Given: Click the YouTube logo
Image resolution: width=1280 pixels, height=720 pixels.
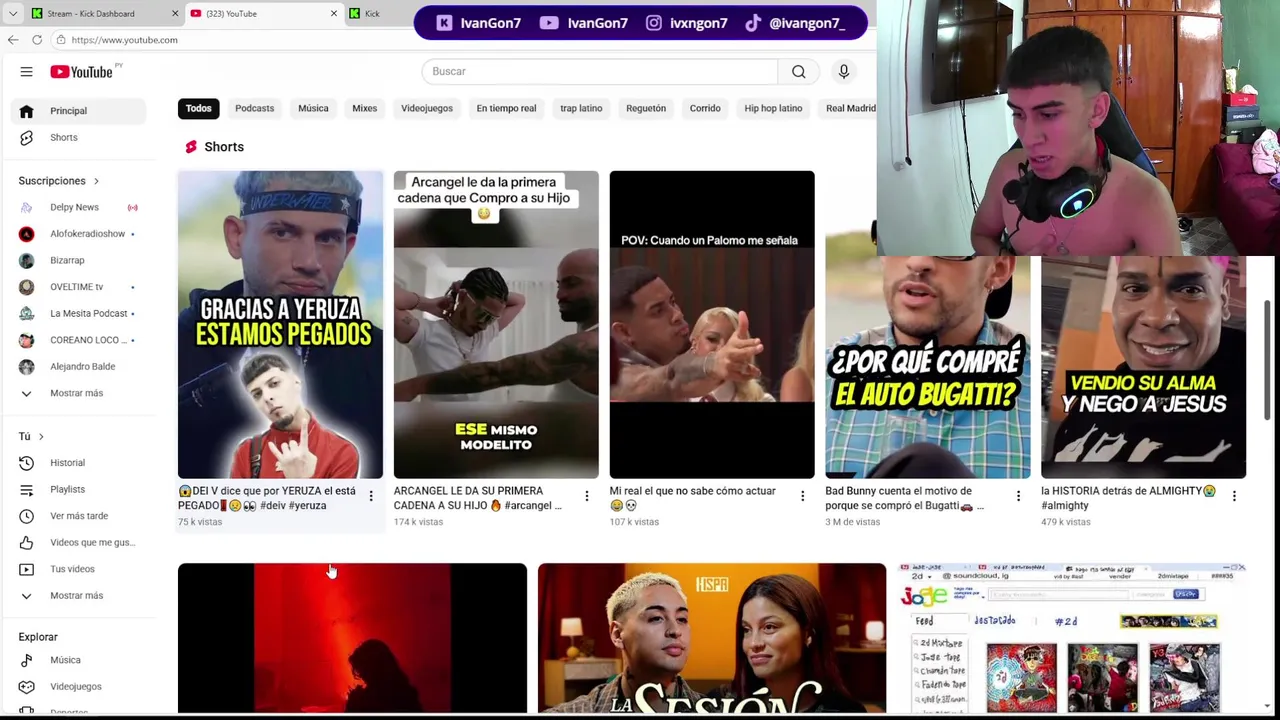Looking at the screenshot, I should coord(82,72).
